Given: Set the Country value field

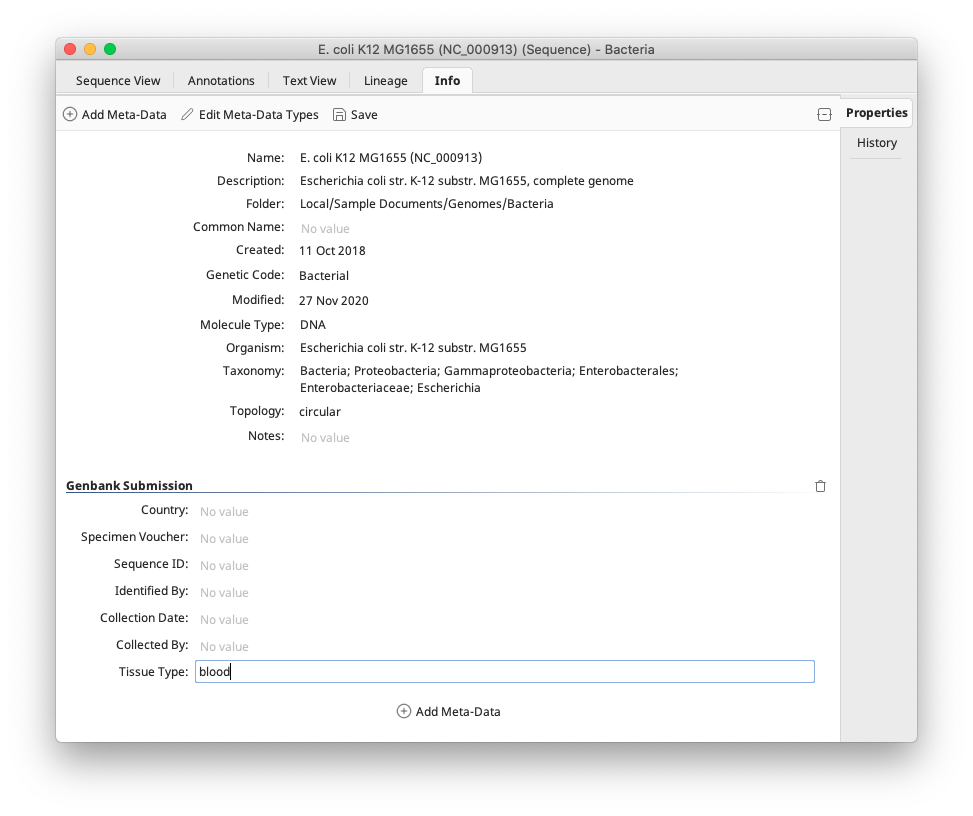Looking at the screenshot, I should (x=224, y=511).
